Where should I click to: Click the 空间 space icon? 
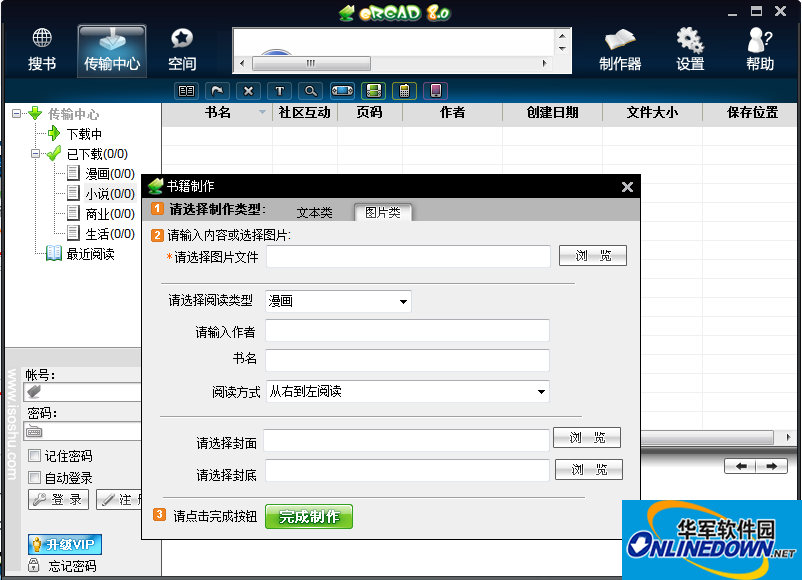click(181, 49)
